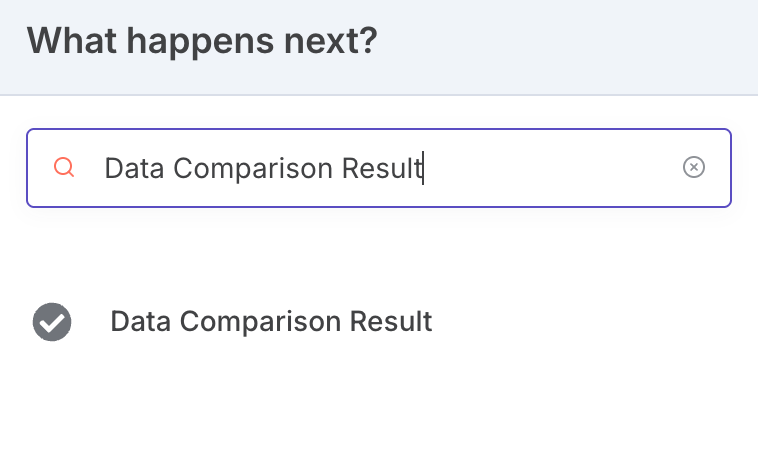Focus the search input field
This screenshot has width=758, height=466.
tap(379, 168)
